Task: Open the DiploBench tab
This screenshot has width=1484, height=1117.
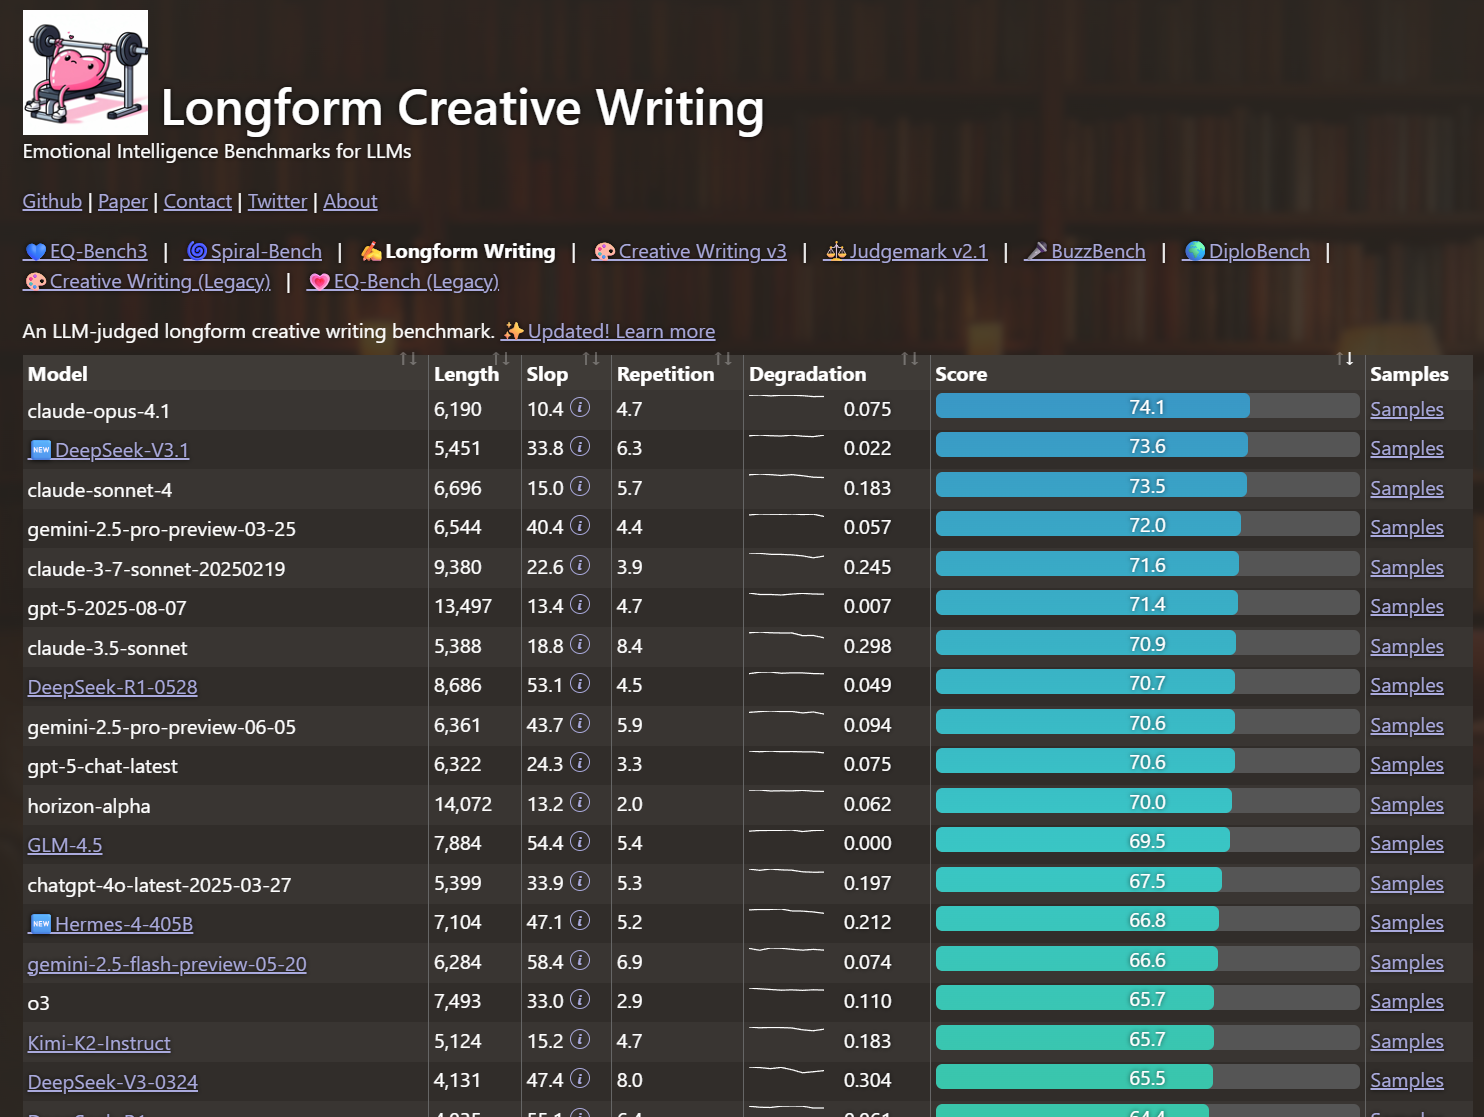Action: tap(1246, 251)
